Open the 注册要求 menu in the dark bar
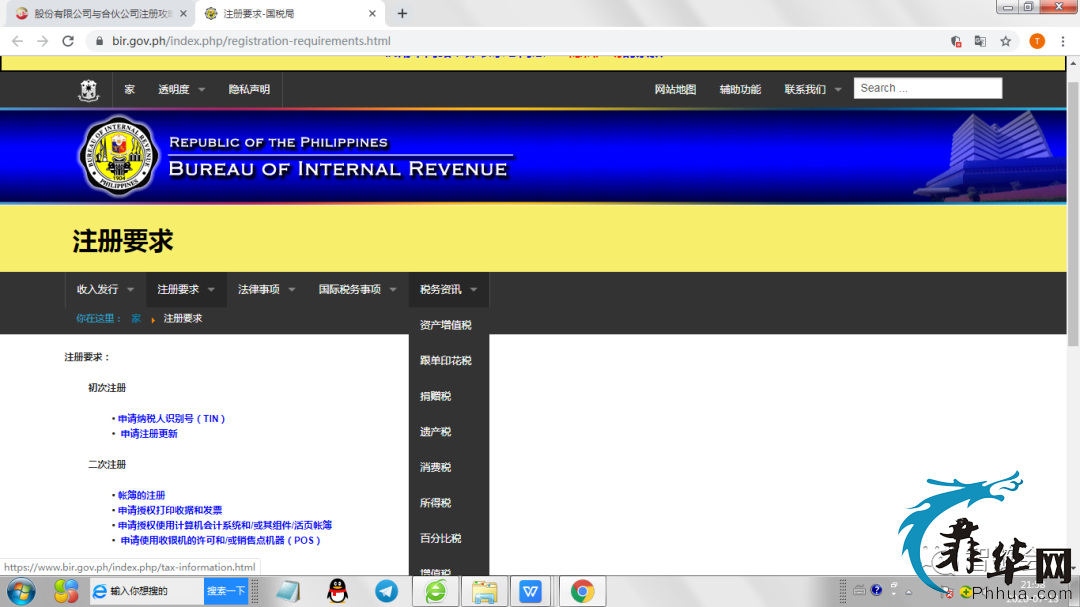The image size is (1080, 607). [178, 289]
